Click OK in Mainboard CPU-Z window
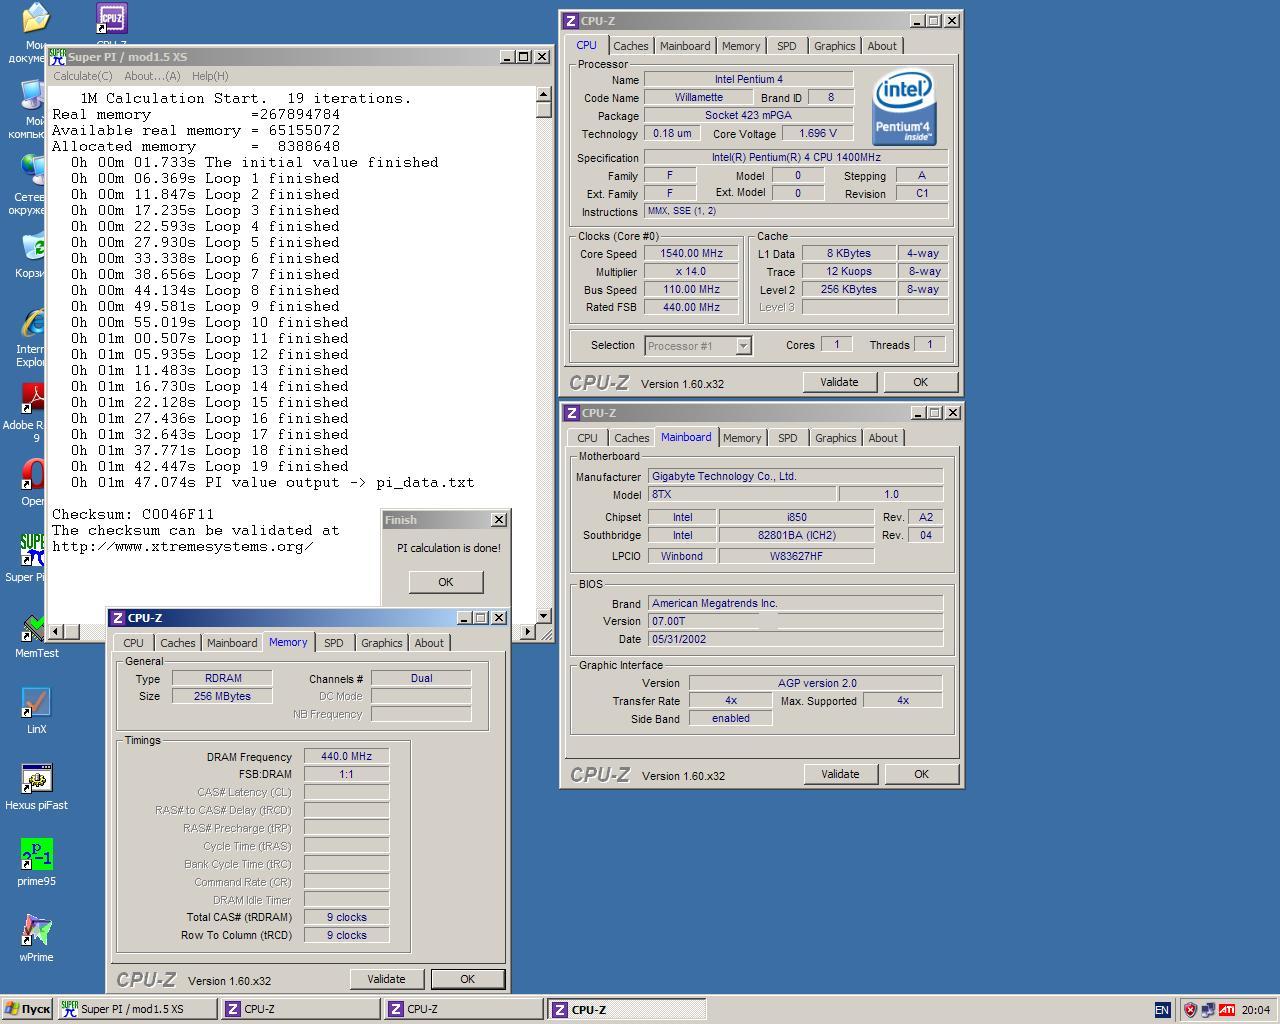 (921, 774)
